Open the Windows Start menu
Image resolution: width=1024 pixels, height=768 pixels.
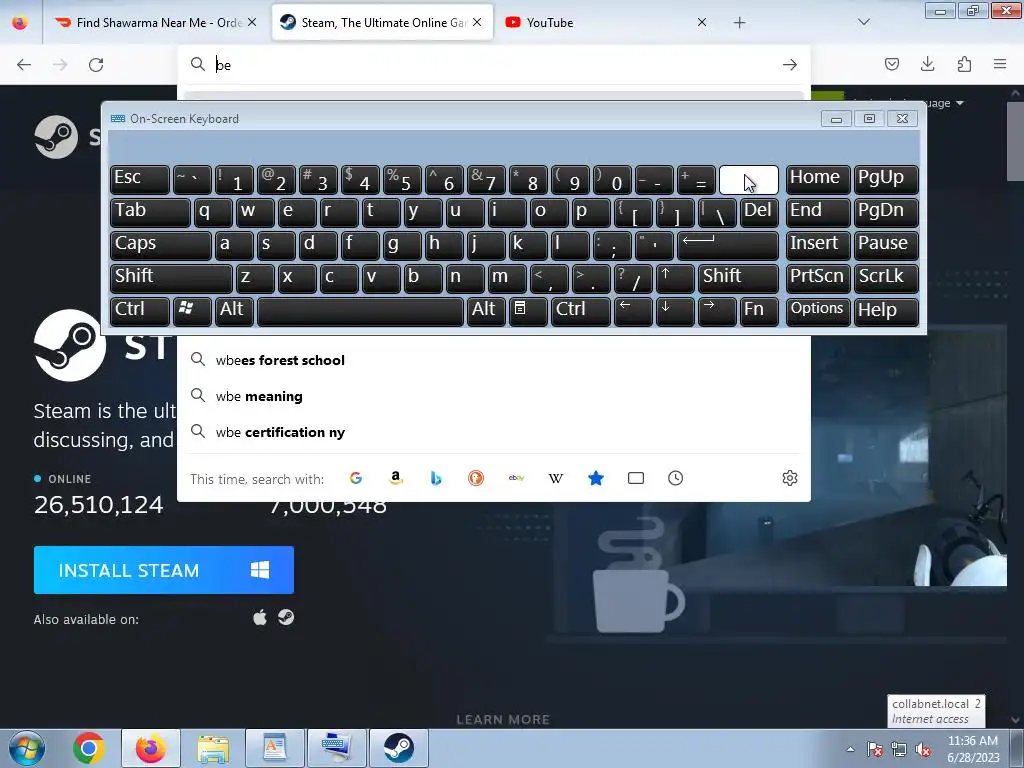coord(27,748)
